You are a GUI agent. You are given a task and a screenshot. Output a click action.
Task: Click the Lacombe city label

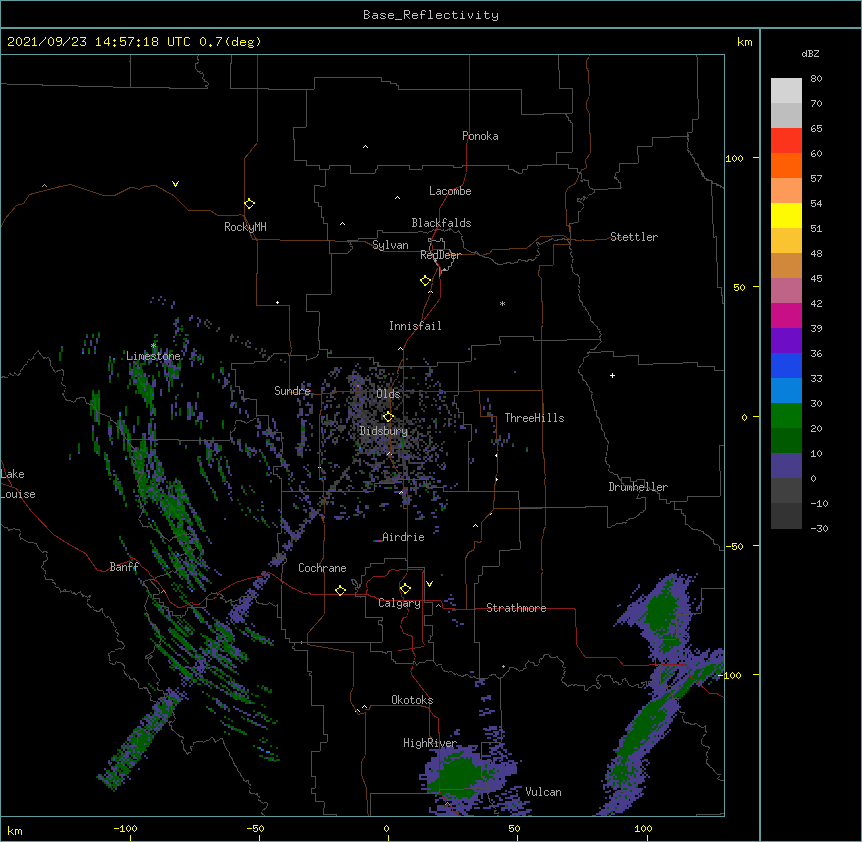(x=450, y=191)
